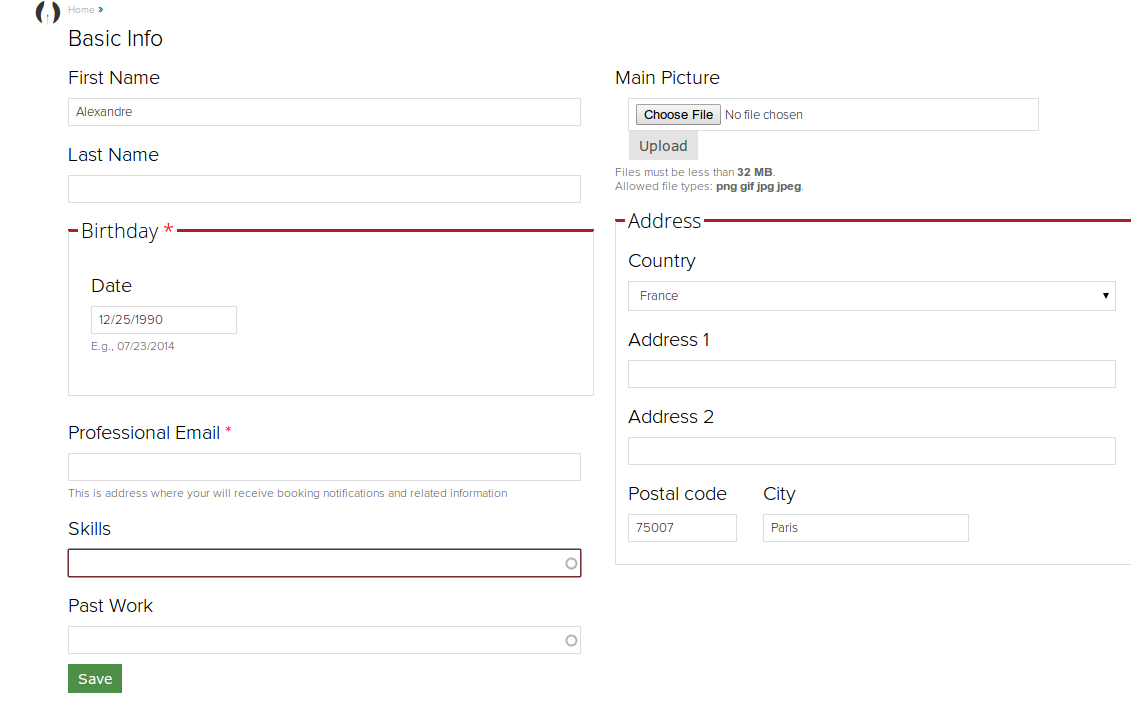The height and width of the screenshot is (721, 1131).
Task: Click the Address fieldset legend
Action: pyautogui.click(x=664, y=221)
